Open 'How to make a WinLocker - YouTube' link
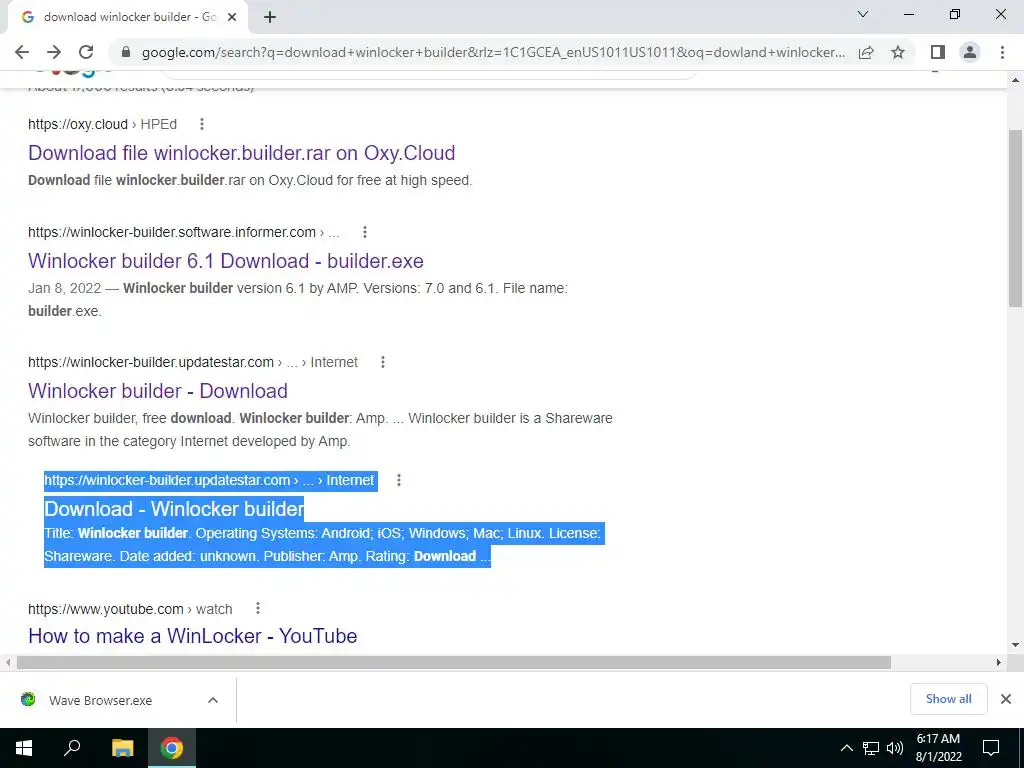Image resolution: width=1024 pixels, height=768 pixels. click(193, 635)
